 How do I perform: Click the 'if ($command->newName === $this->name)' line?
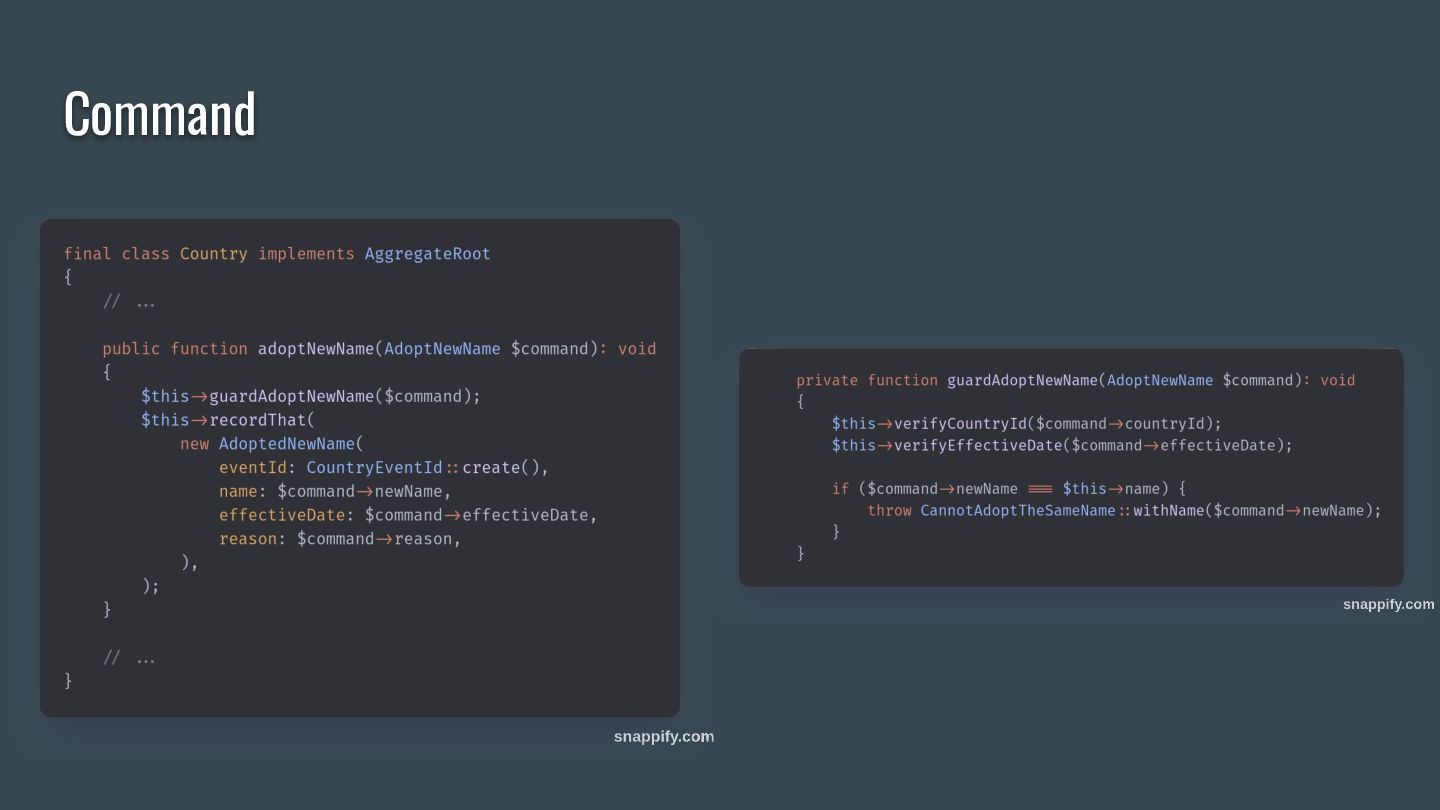[x=1009, y=489]
